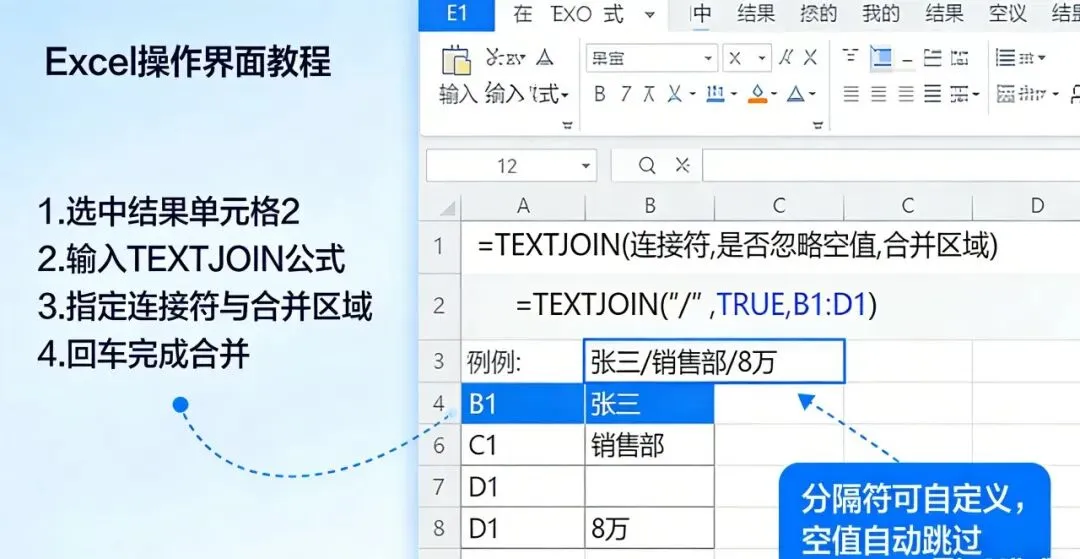The image size is (1080, 559).
Task: Open the font name combo box
Action: coord(652,59)
